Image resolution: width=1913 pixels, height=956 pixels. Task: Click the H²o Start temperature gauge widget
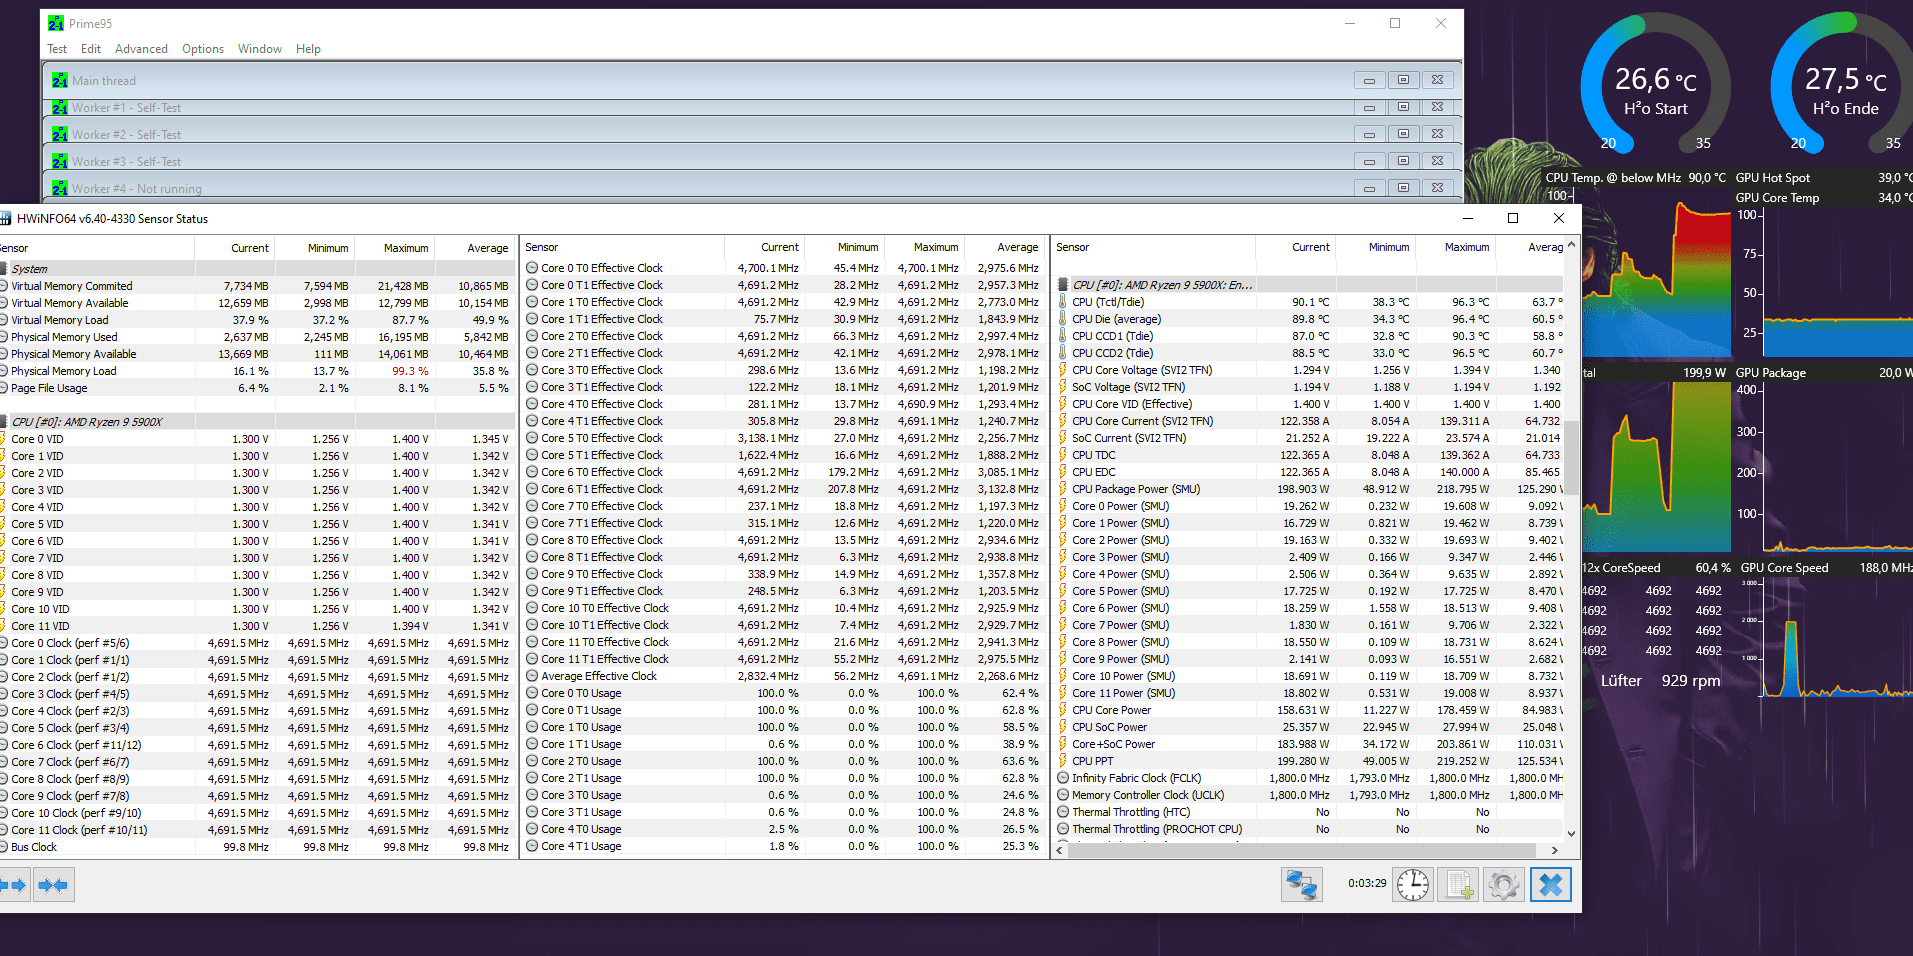click(1655, 86)
